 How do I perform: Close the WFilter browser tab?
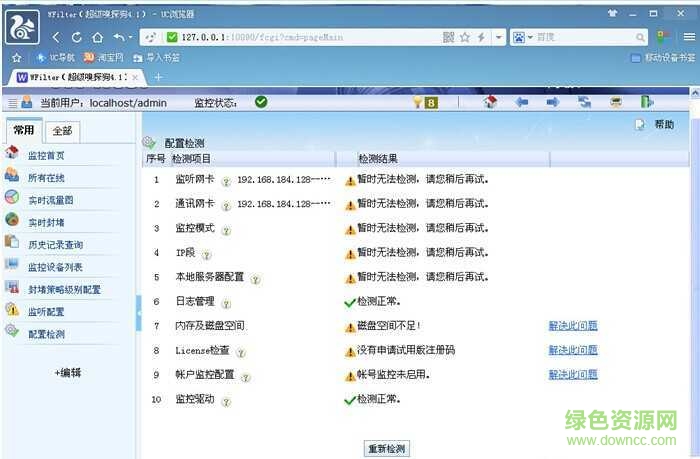135,77
